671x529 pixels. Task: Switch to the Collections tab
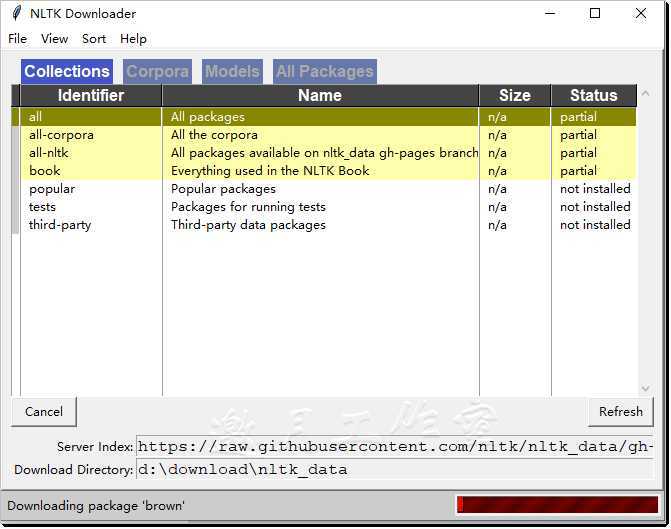coord(67,71)
